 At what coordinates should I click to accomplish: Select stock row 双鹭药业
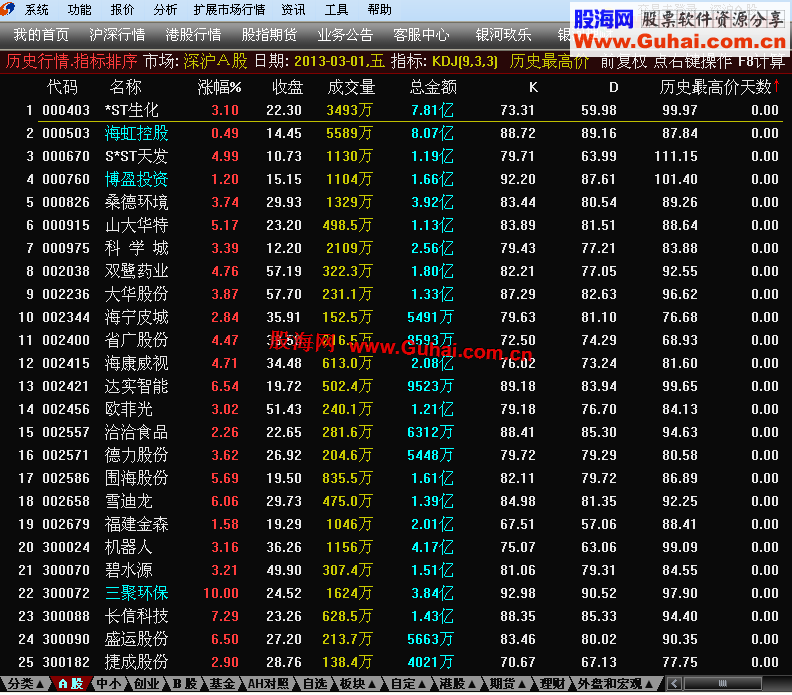point(396,271)
